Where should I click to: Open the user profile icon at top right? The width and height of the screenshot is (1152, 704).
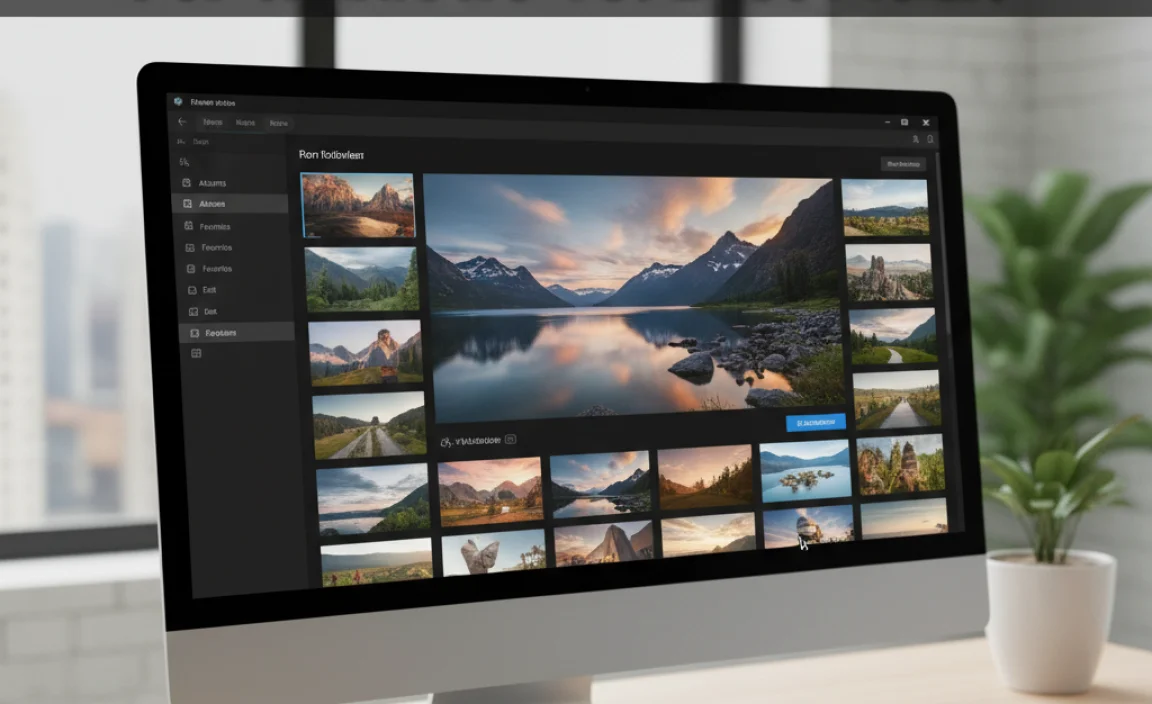[914, 139]
